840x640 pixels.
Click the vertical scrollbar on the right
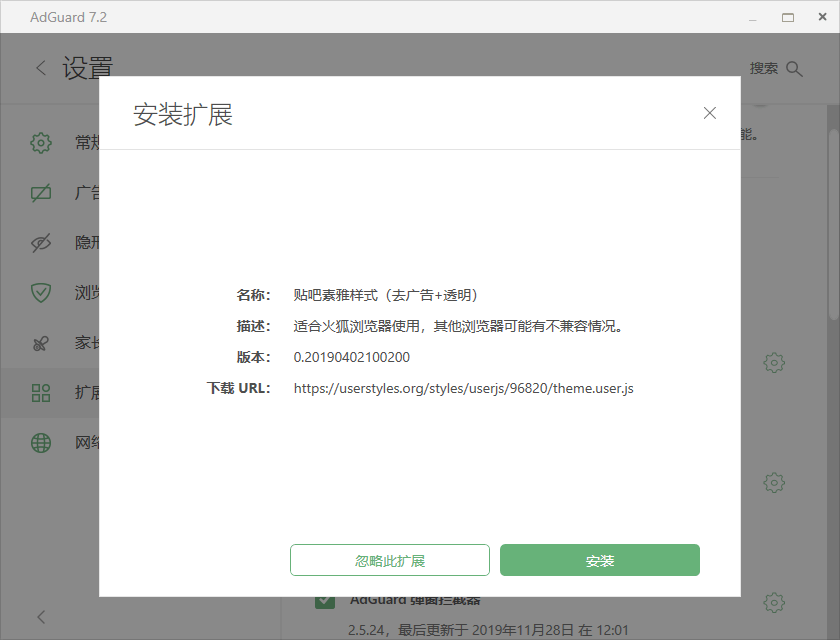(833, 220)
